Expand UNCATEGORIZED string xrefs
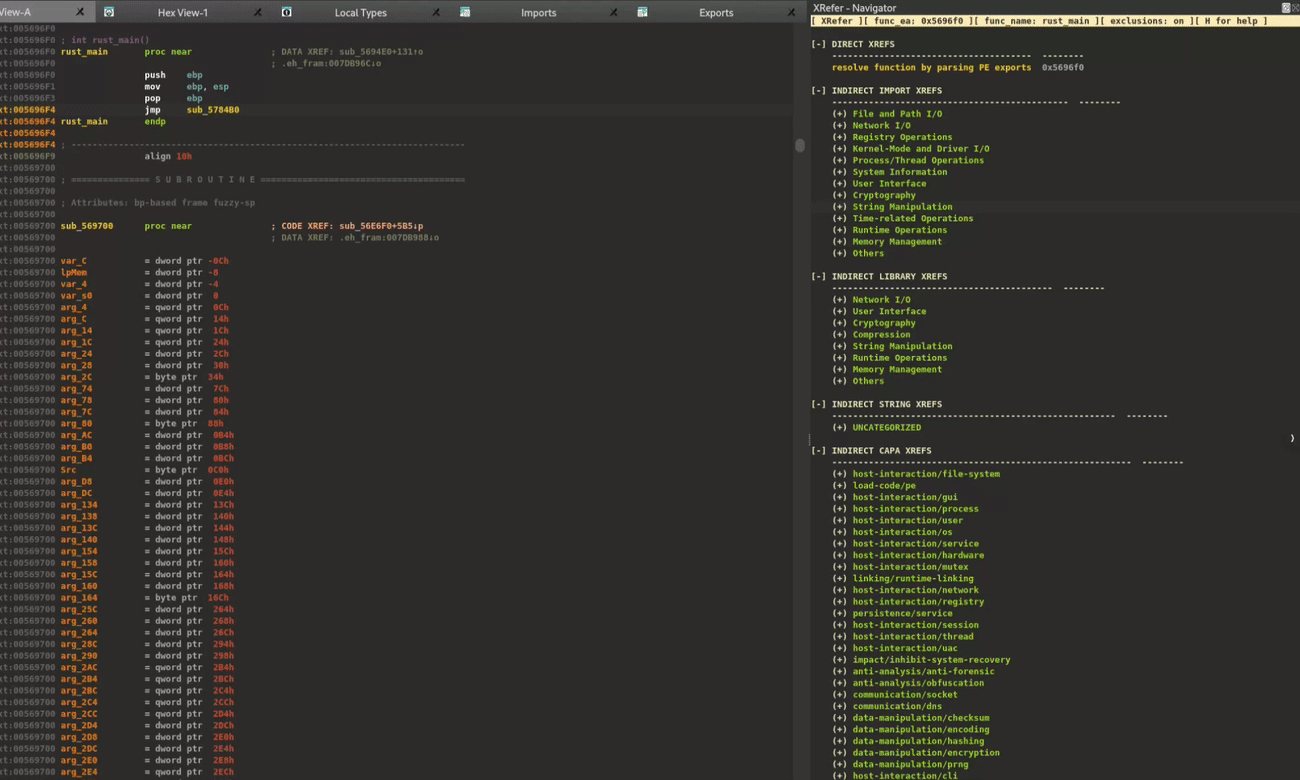1300x780 pixels. pyautogui.click(x=840, y=428)
